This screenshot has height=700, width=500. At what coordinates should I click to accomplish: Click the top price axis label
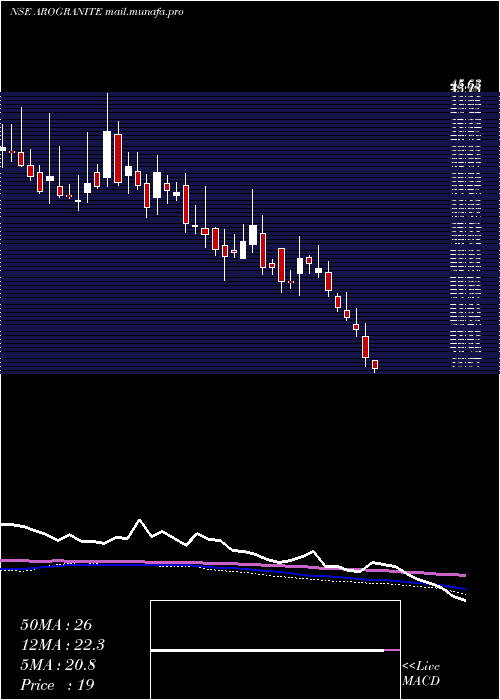tap(466, 84)
